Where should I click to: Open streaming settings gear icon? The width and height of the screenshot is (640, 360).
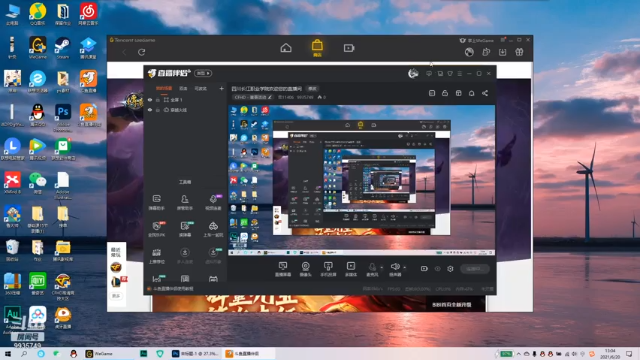[x=450, y=269]
